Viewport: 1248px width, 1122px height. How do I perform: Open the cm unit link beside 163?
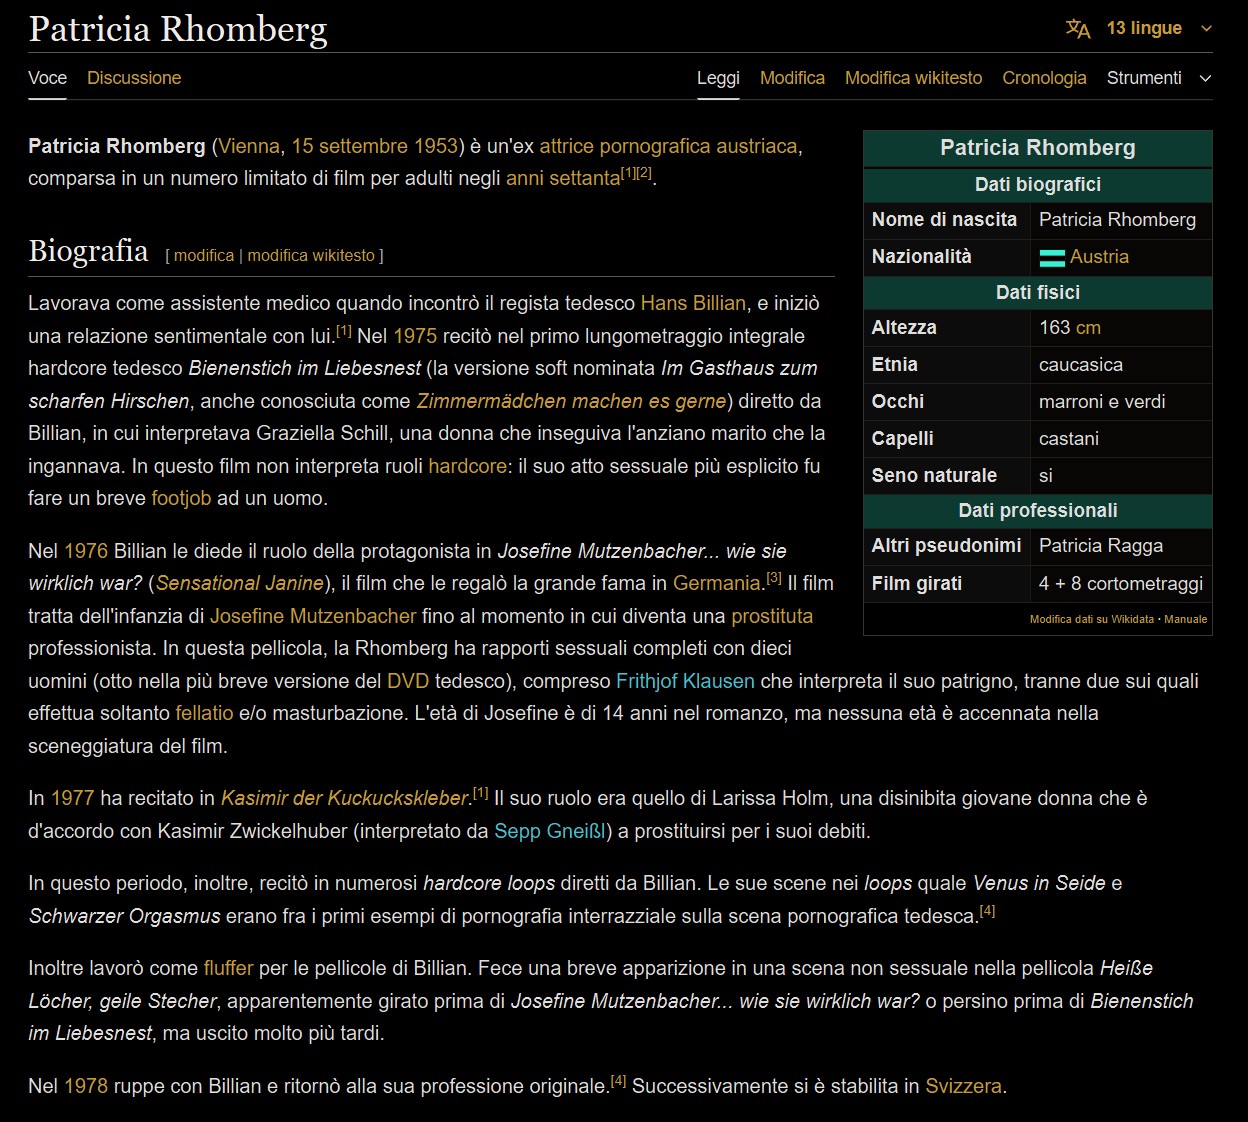(x=1088, y=328)
